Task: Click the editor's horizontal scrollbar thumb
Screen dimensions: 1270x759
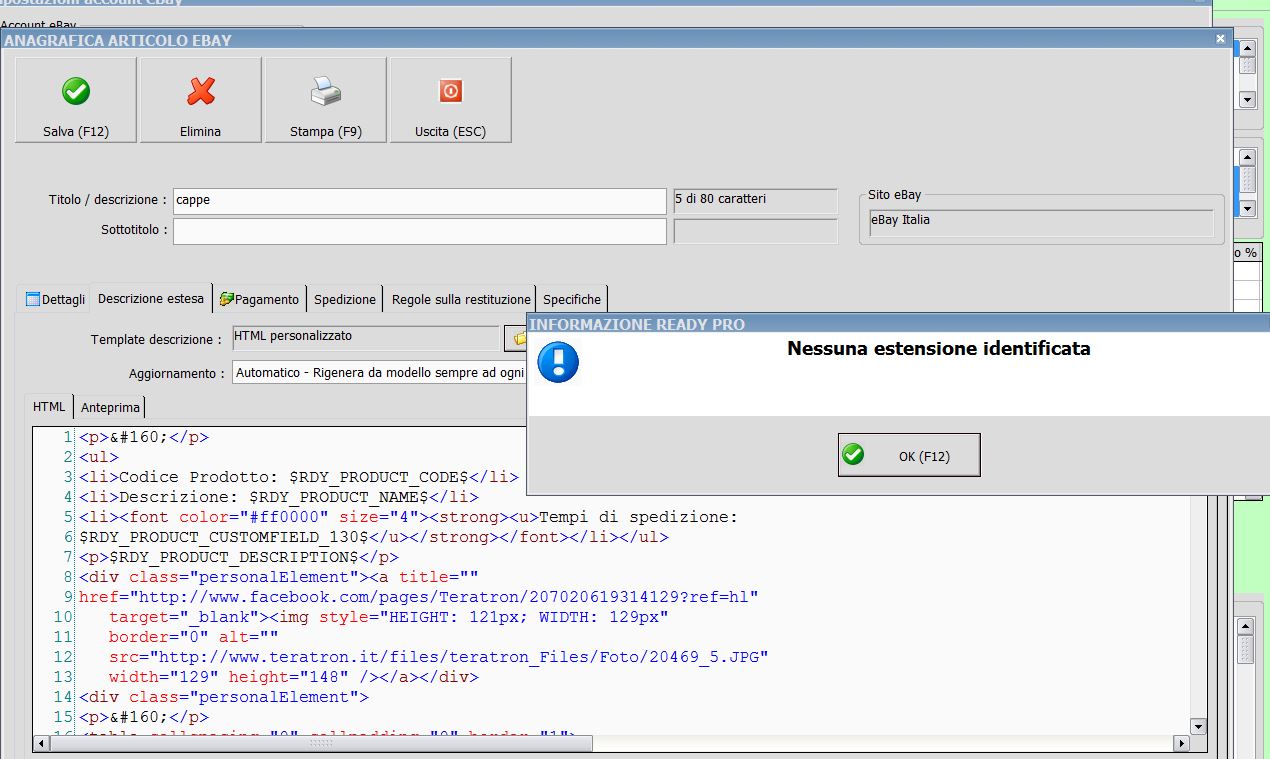Action: 321,744
